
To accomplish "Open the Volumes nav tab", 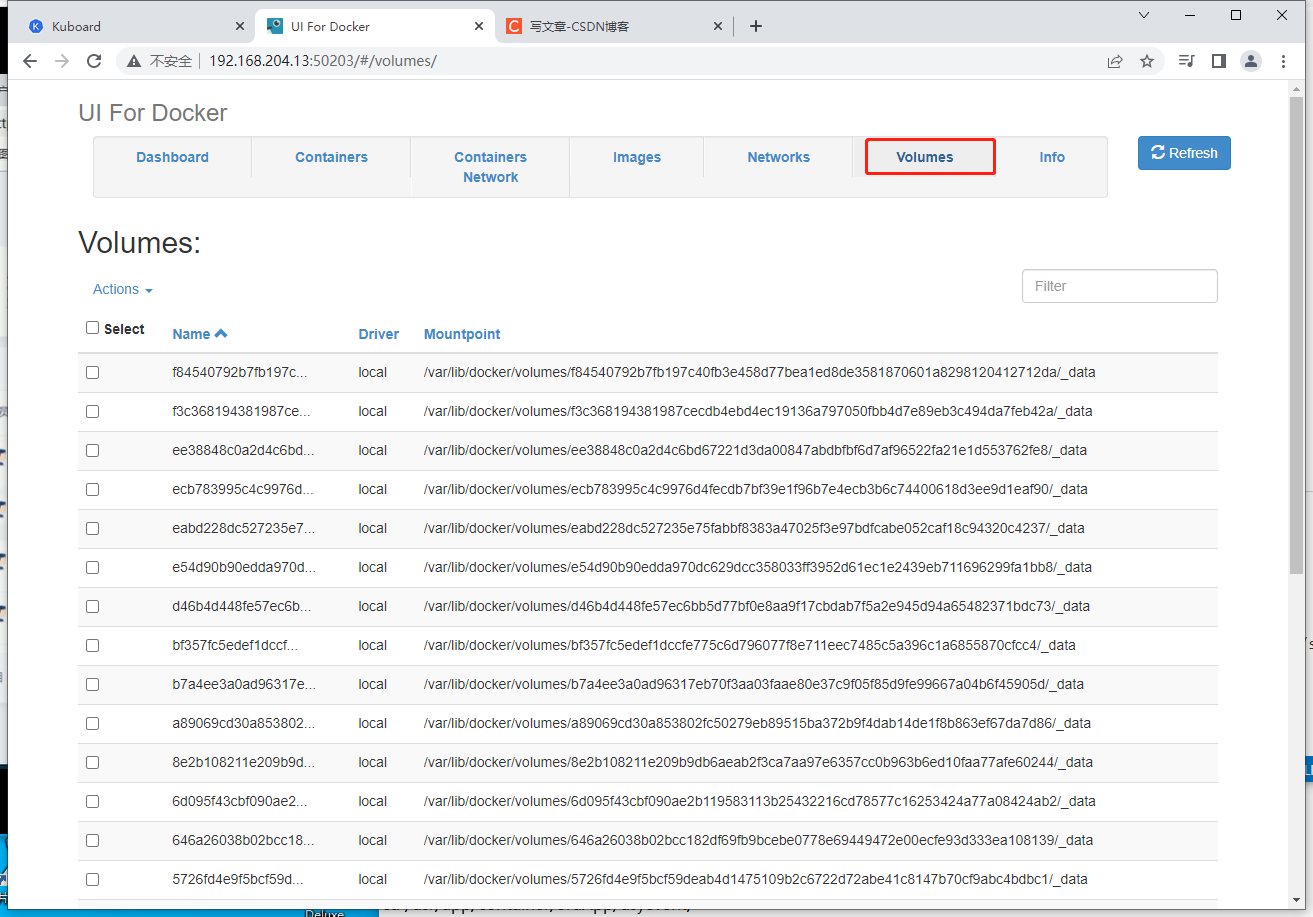I will [x=925, y=157].
